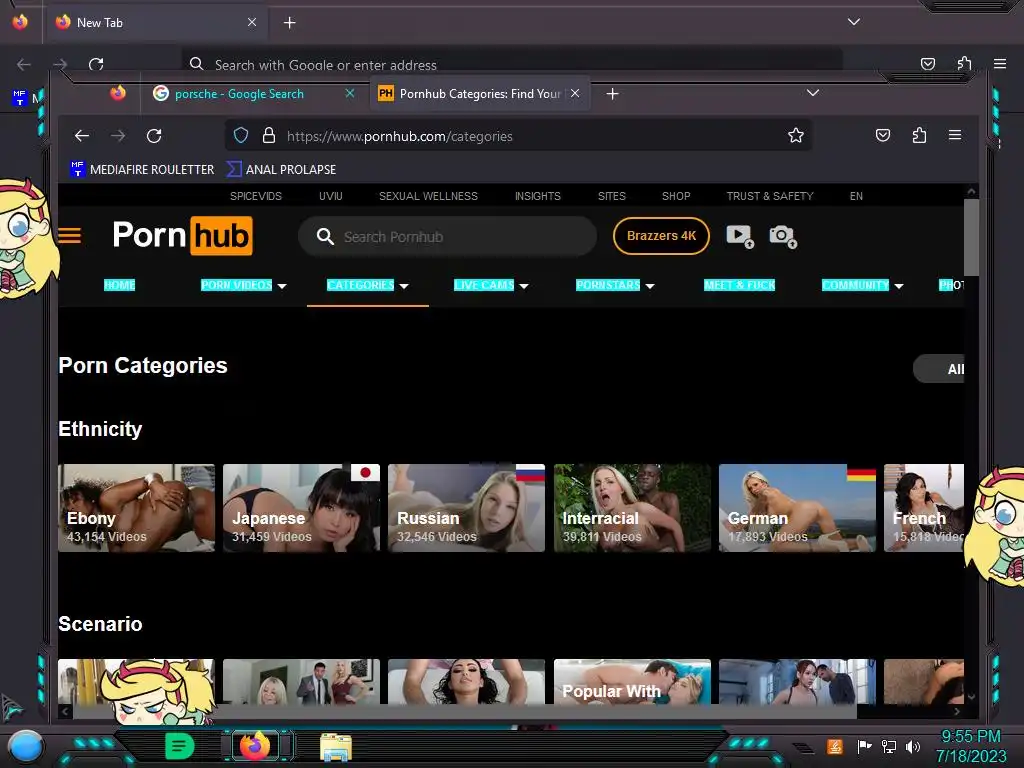This screenshot has height=768, width=1024.
Task: Open MEDIAFIRE ROULETTER bookmark
Action: point(142,169)
